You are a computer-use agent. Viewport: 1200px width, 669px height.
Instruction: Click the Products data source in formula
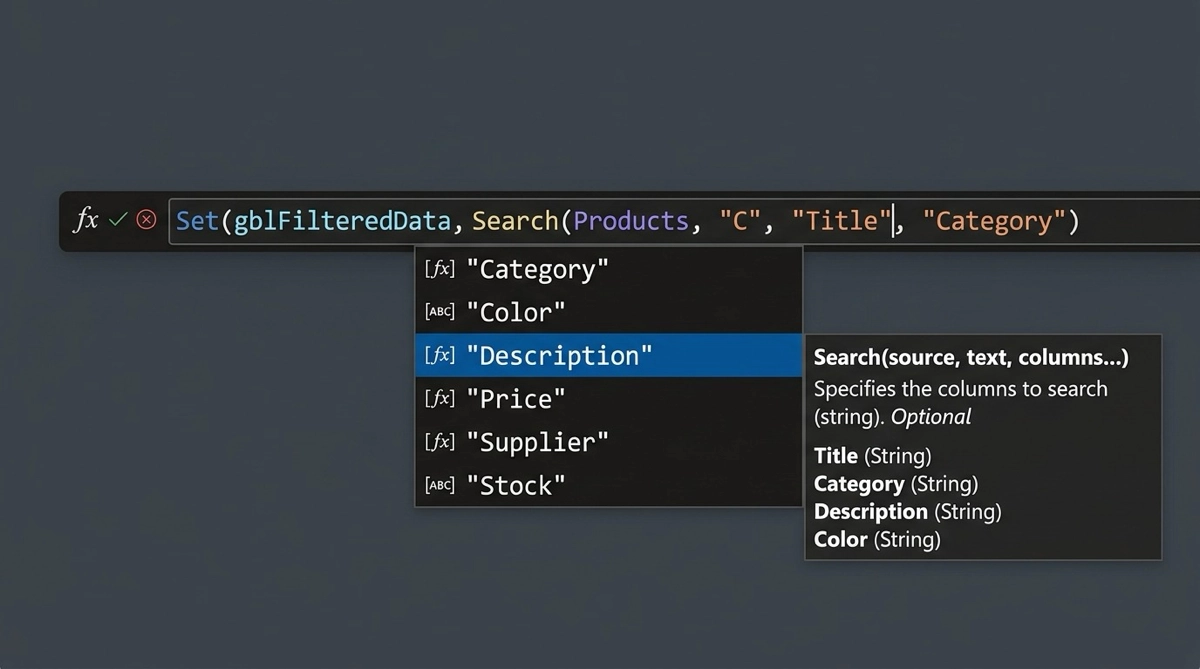pos(631,221)
